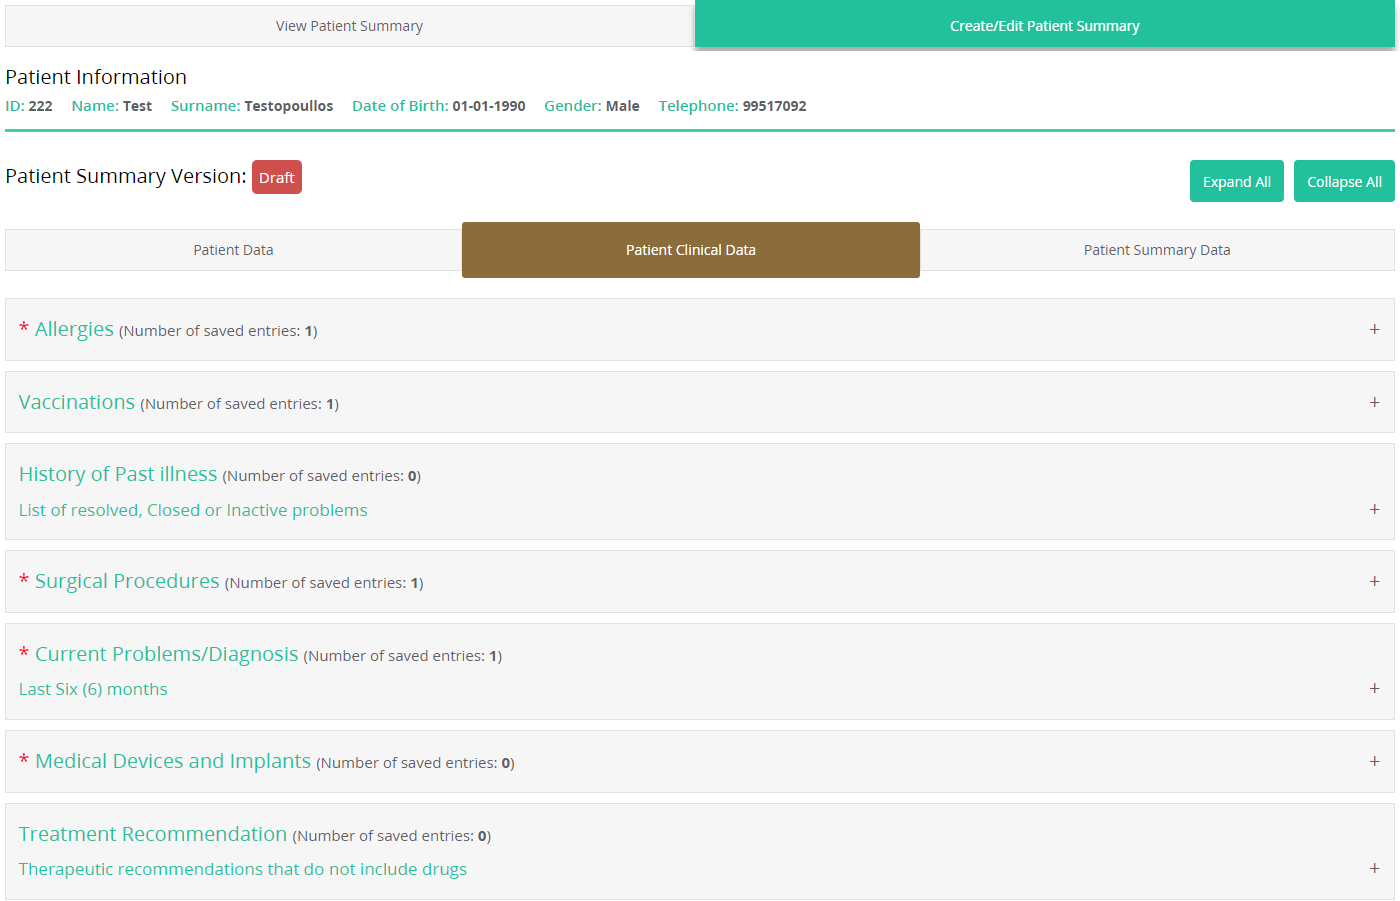Click the Surgical Procedures heading
The image size is (1400, 901).
coord(127,581)
